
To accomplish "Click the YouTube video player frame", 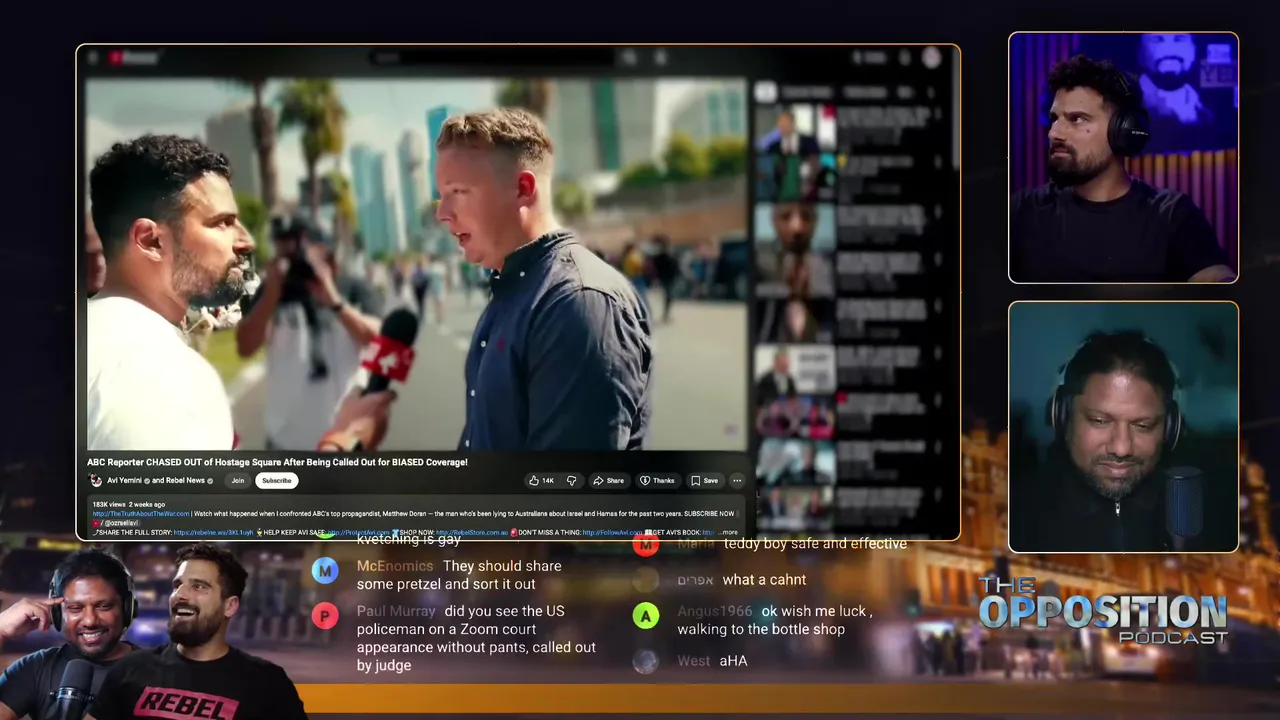I will [416, 265].
